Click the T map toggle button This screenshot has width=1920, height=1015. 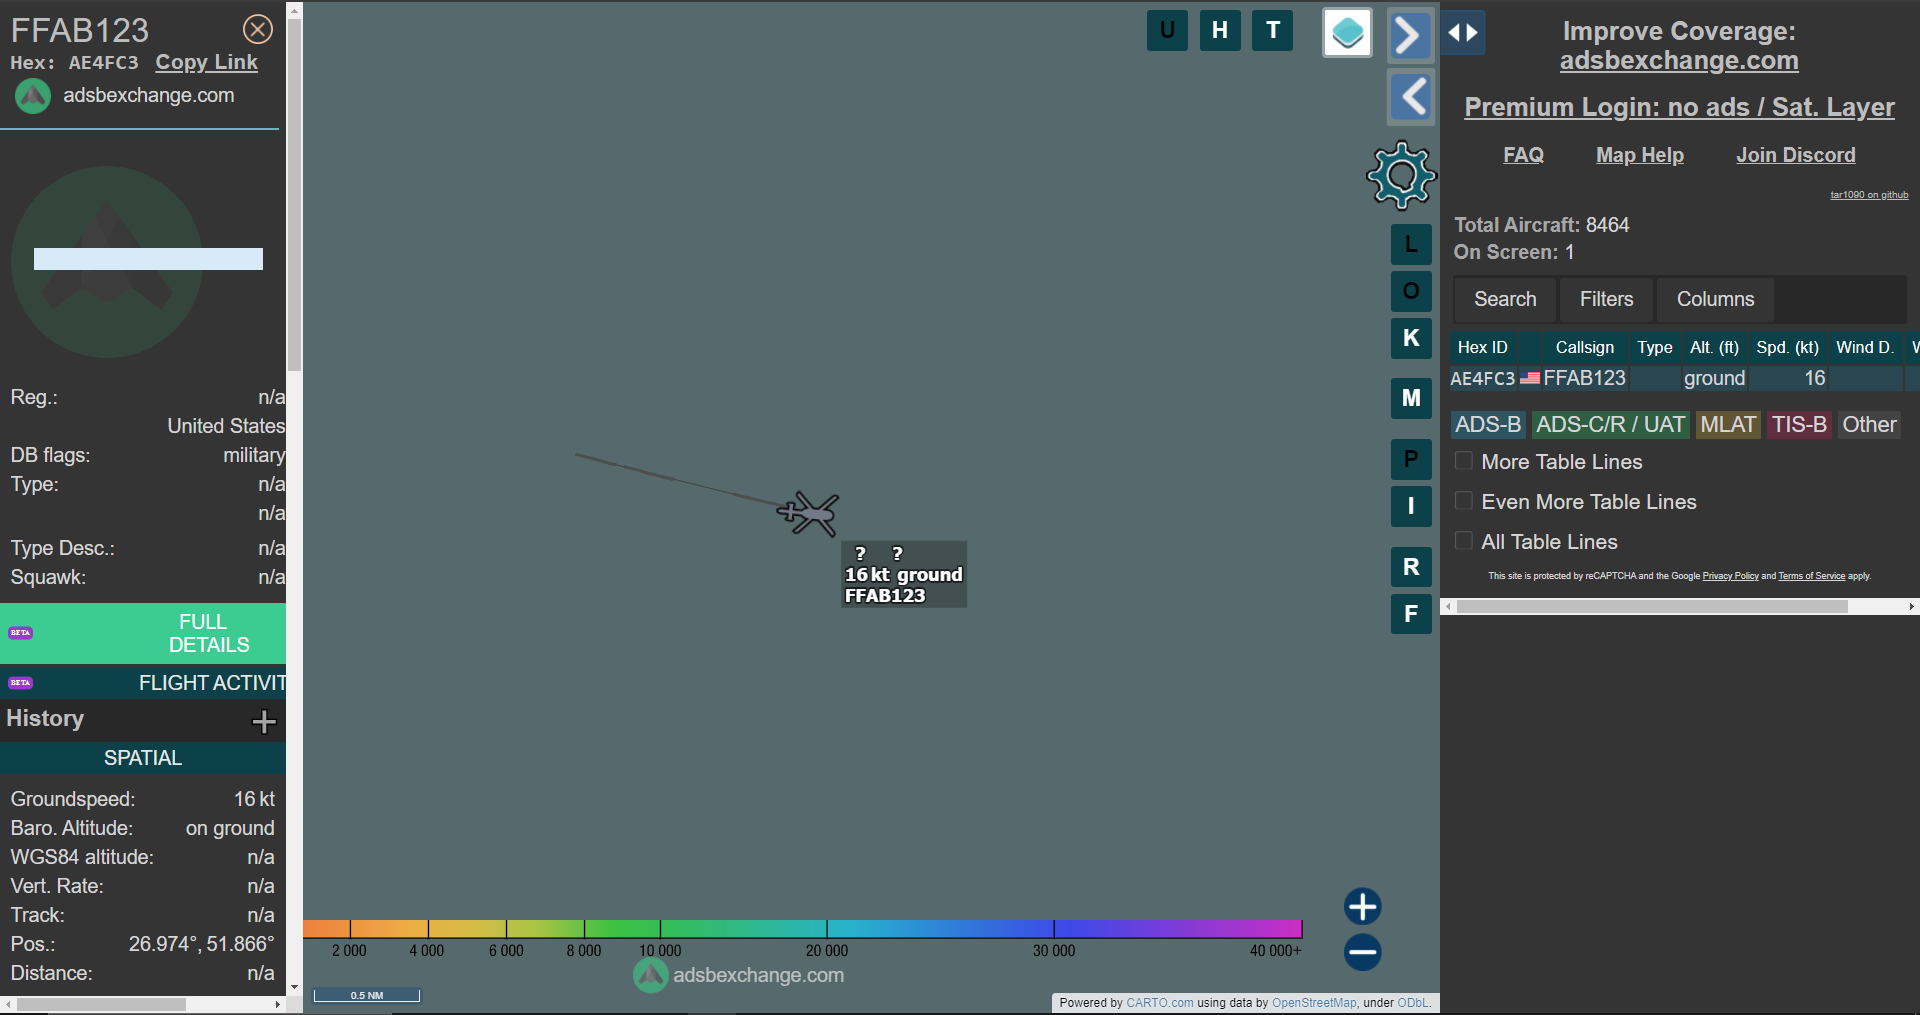click(x=1273, y=30)
